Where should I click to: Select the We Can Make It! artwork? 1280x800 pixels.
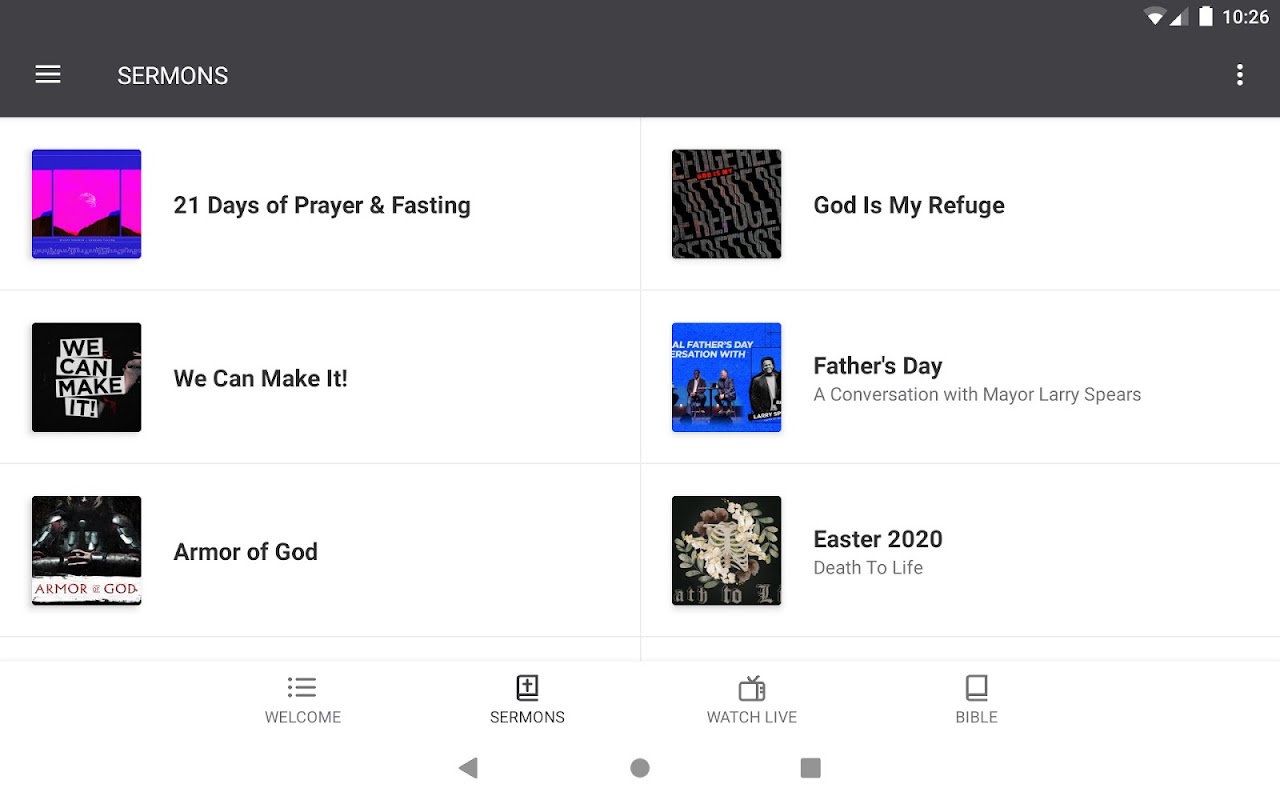pyautogui.click(x=86, y=377)
